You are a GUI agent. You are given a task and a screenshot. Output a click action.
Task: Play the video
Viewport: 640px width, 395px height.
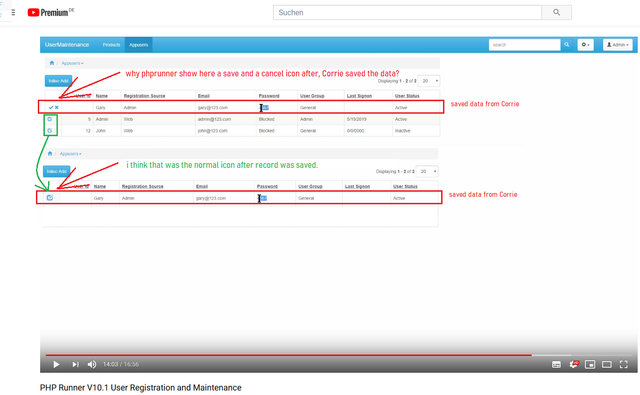(56, 364)
